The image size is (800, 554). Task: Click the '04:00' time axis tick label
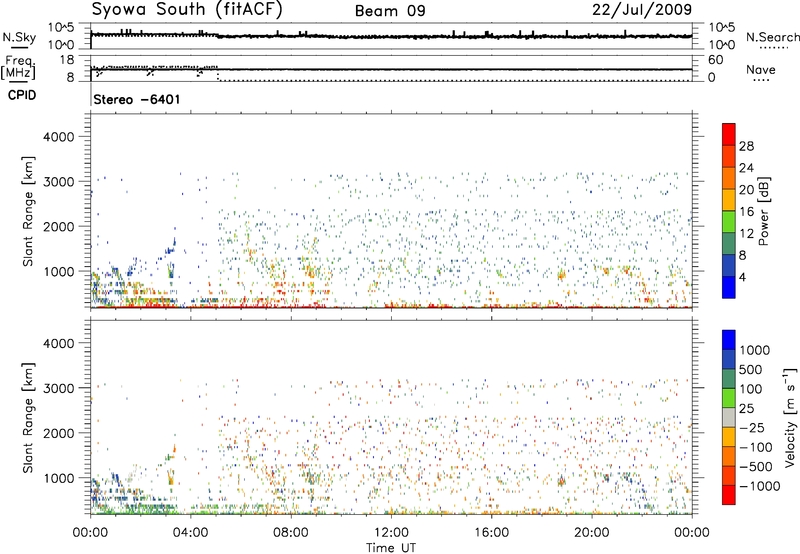(190, 533)
